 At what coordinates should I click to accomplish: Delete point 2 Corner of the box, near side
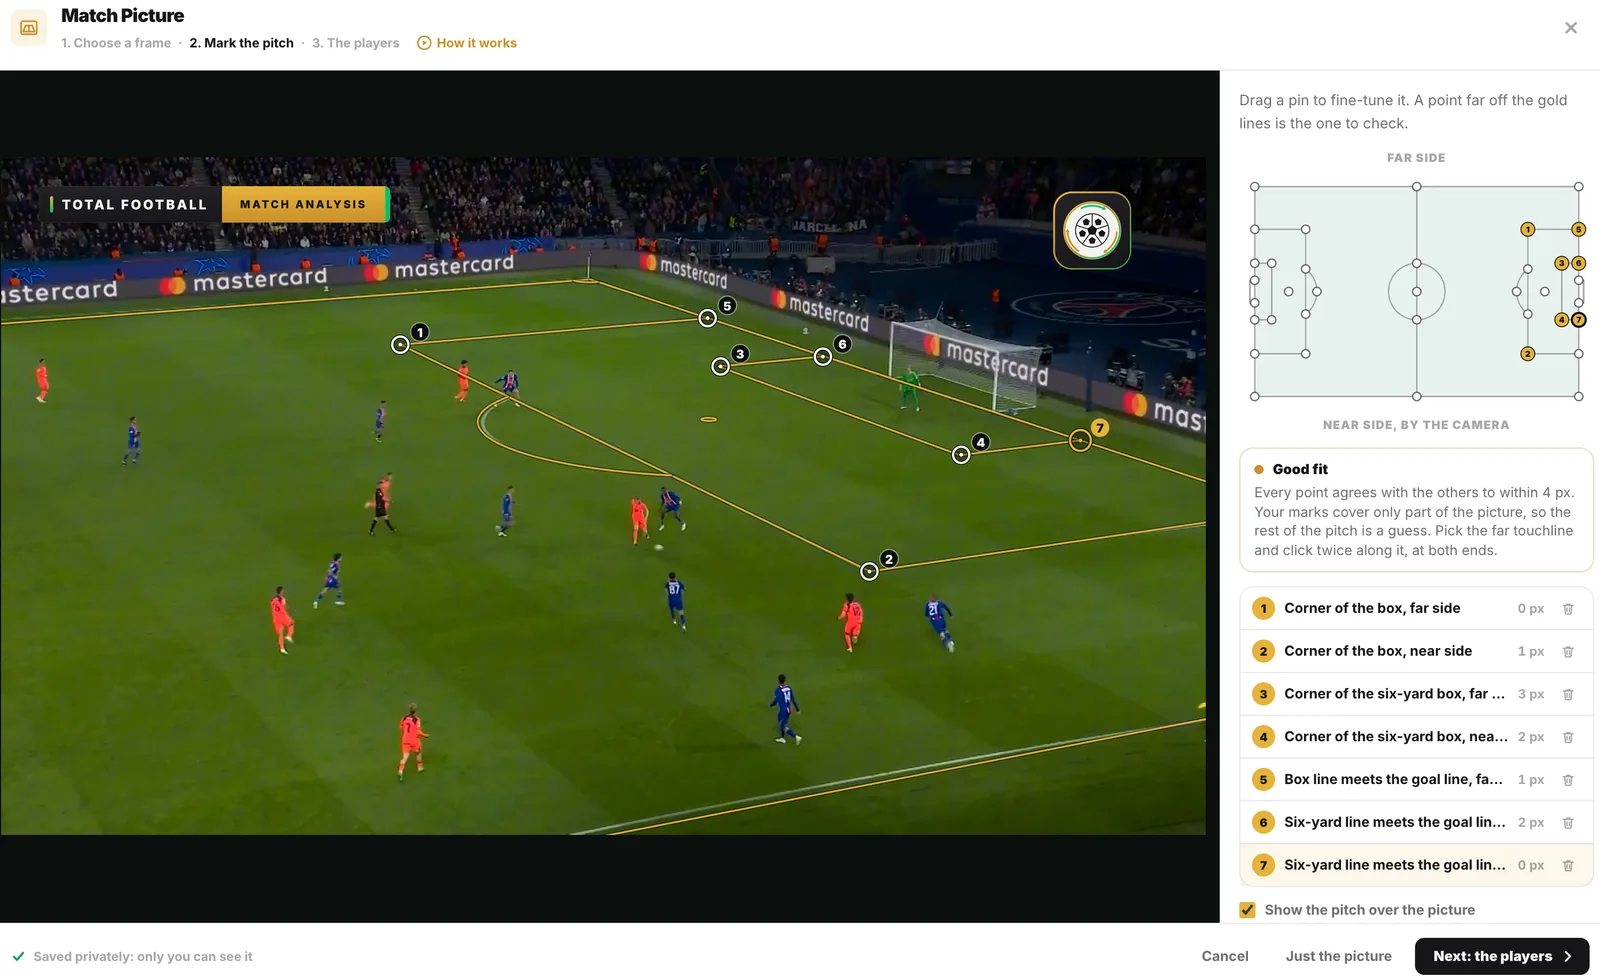click(1568, 652)
